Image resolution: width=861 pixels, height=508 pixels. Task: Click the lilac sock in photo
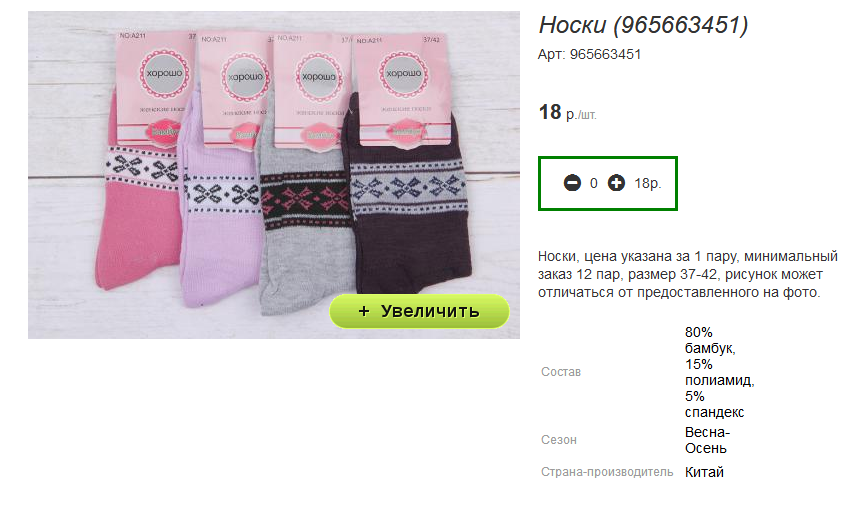(220, 231)
